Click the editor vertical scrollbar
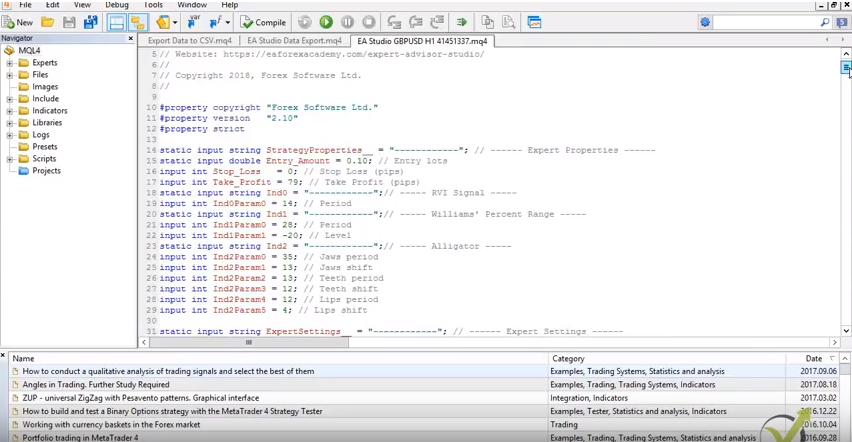Viewport: 852px width, 442px height. tap(846, 200)
